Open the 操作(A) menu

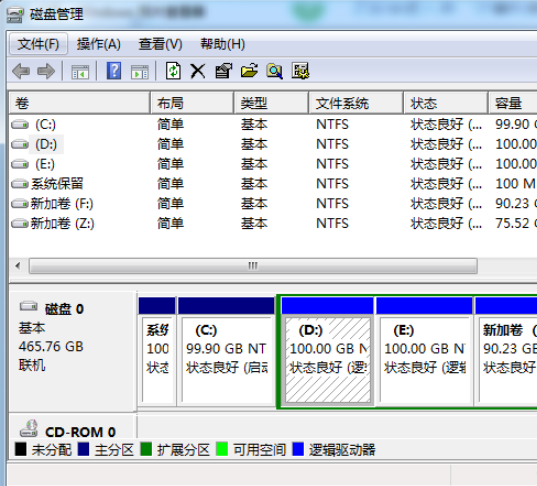pos(99,44)
